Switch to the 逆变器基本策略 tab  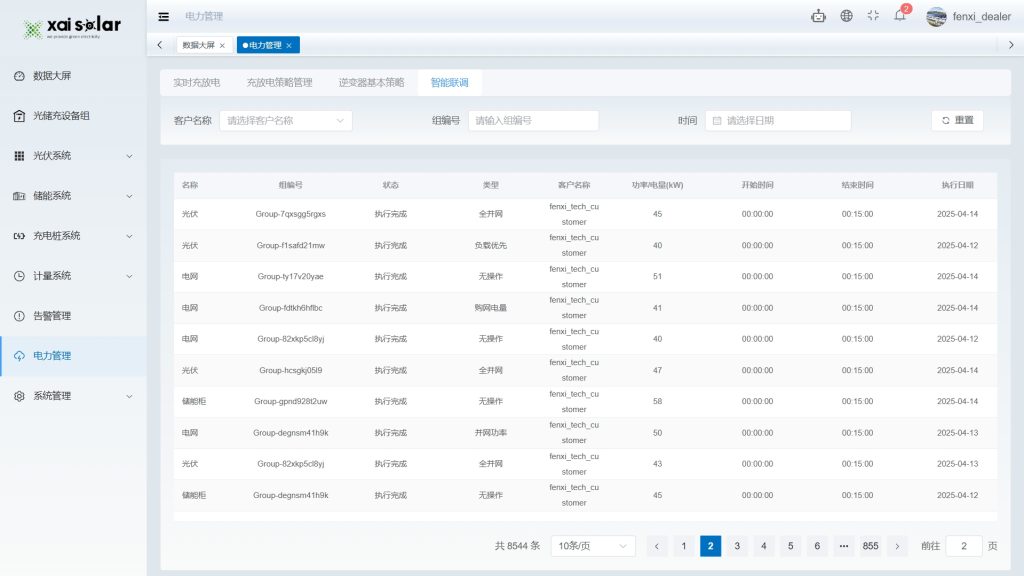point(371,82)
